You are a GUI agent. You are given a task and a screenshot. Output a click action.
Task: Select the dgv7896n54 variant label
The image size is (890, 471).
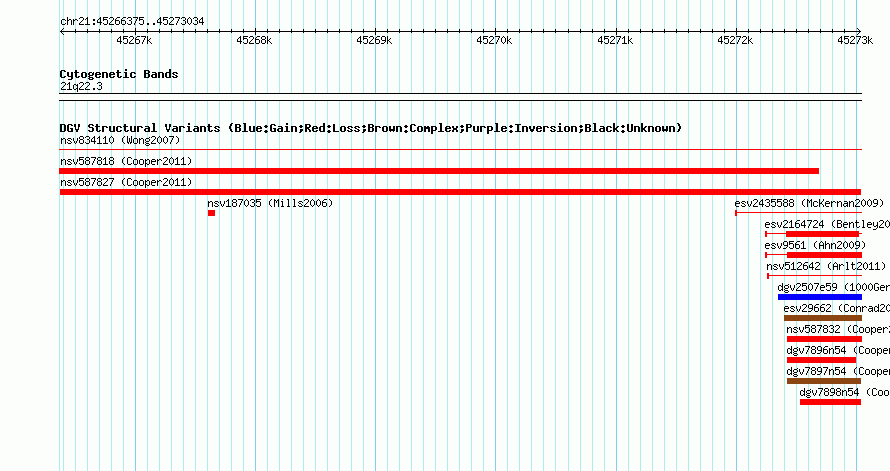pos(838,350)
